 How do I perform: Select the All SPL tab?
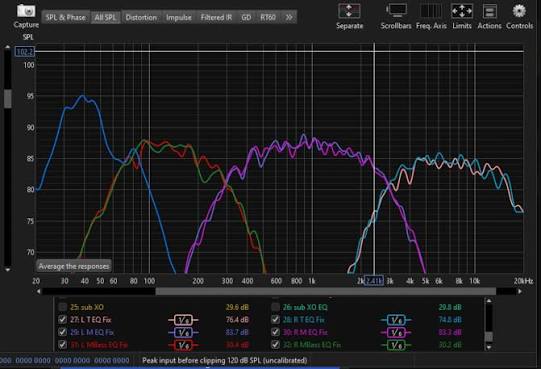(105, 17)
